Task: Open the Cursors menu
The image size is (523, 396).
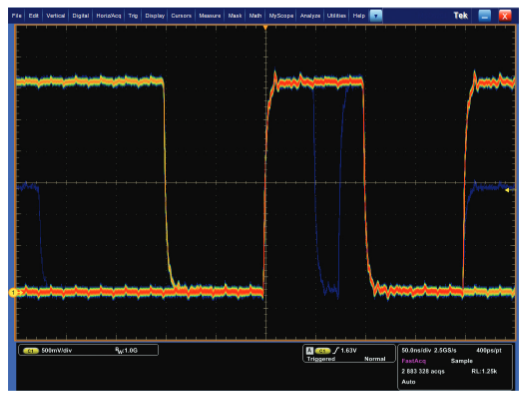Action: click(x=181, y=16)
